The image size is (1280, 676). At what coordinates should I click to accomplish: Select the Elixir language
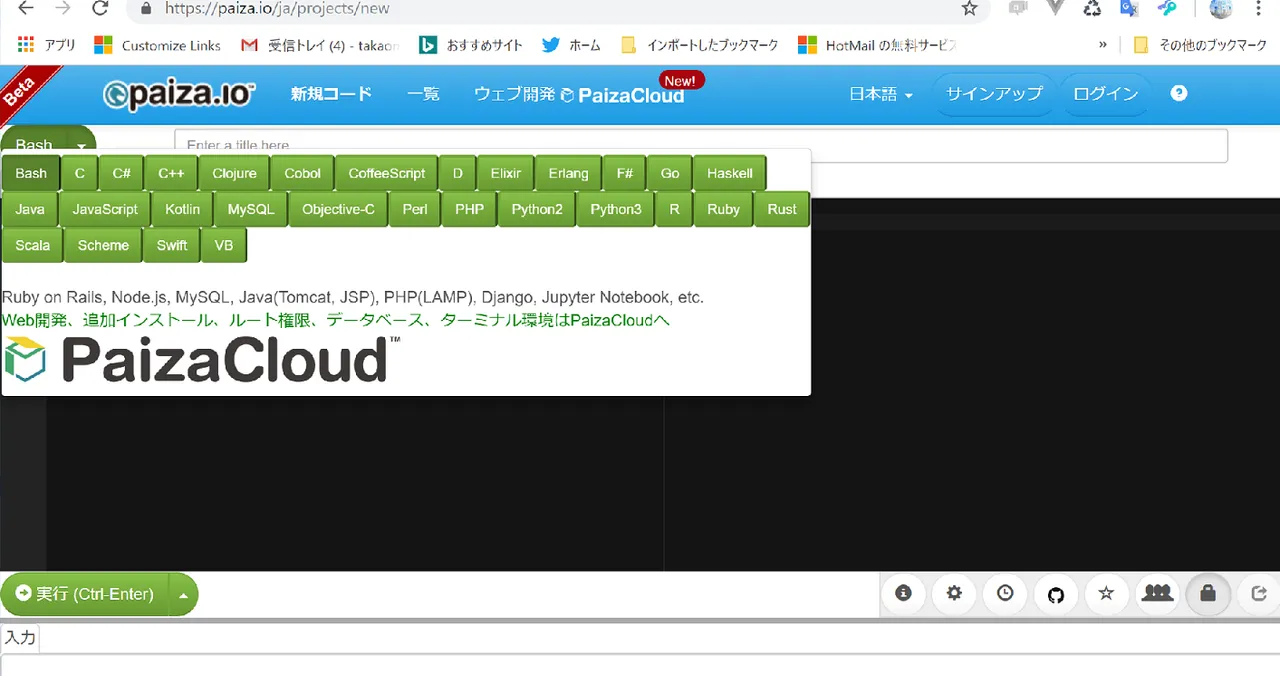(506, 173)
